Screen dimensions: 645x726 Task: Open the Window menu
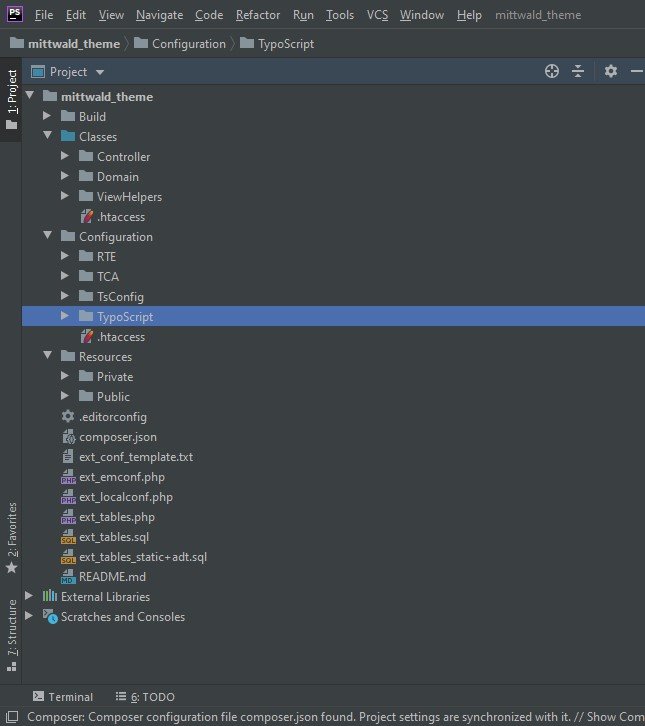point(422,15)
